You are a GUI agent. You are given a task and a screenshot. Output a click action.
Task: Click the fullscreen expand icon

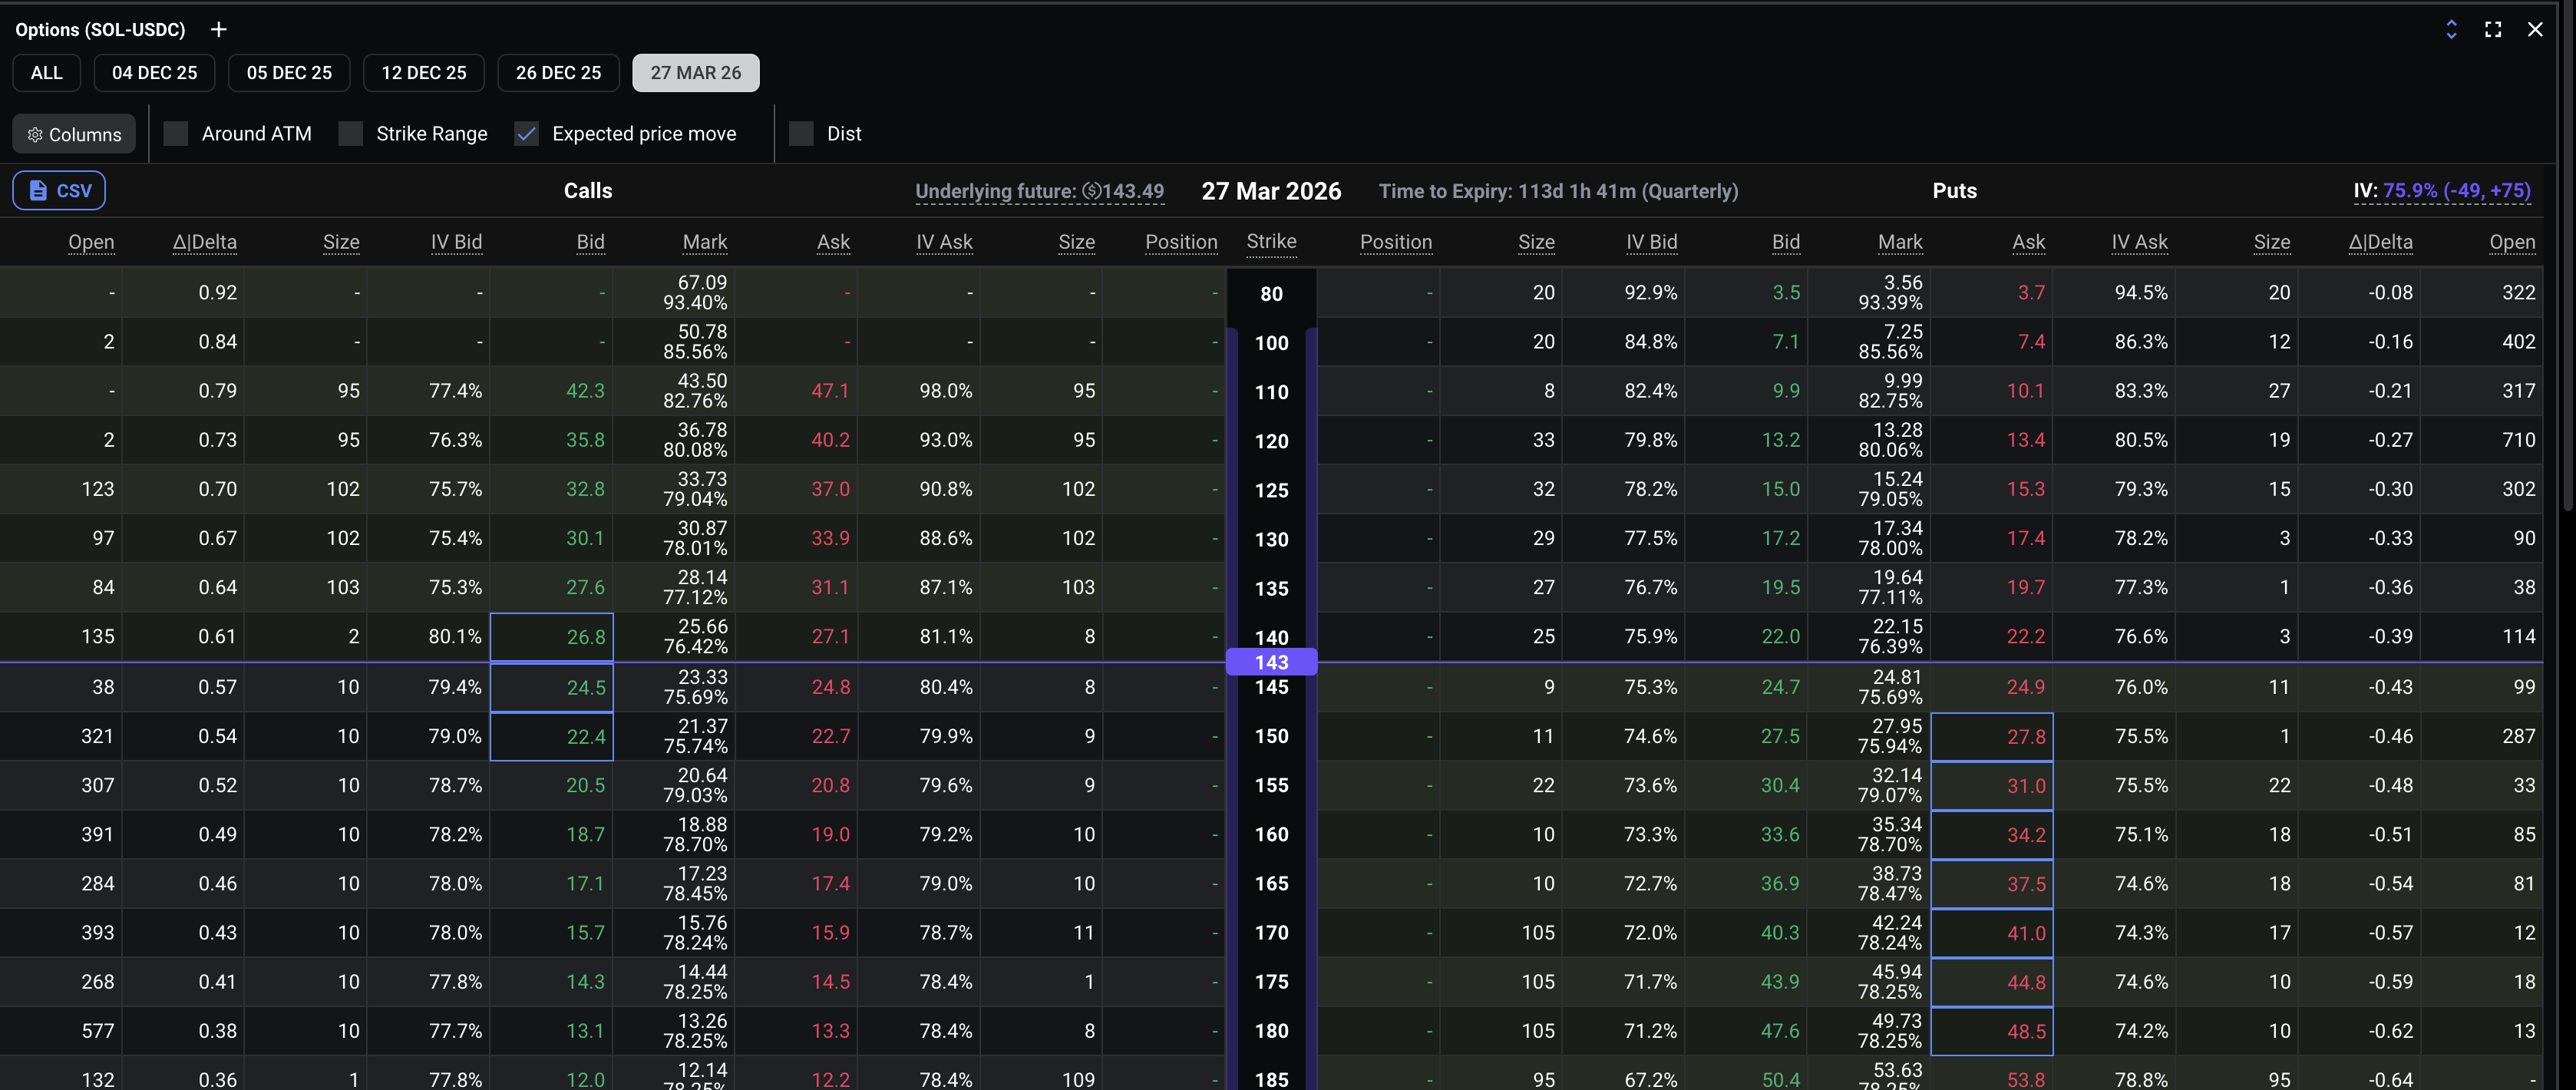tap(2493, 30)
